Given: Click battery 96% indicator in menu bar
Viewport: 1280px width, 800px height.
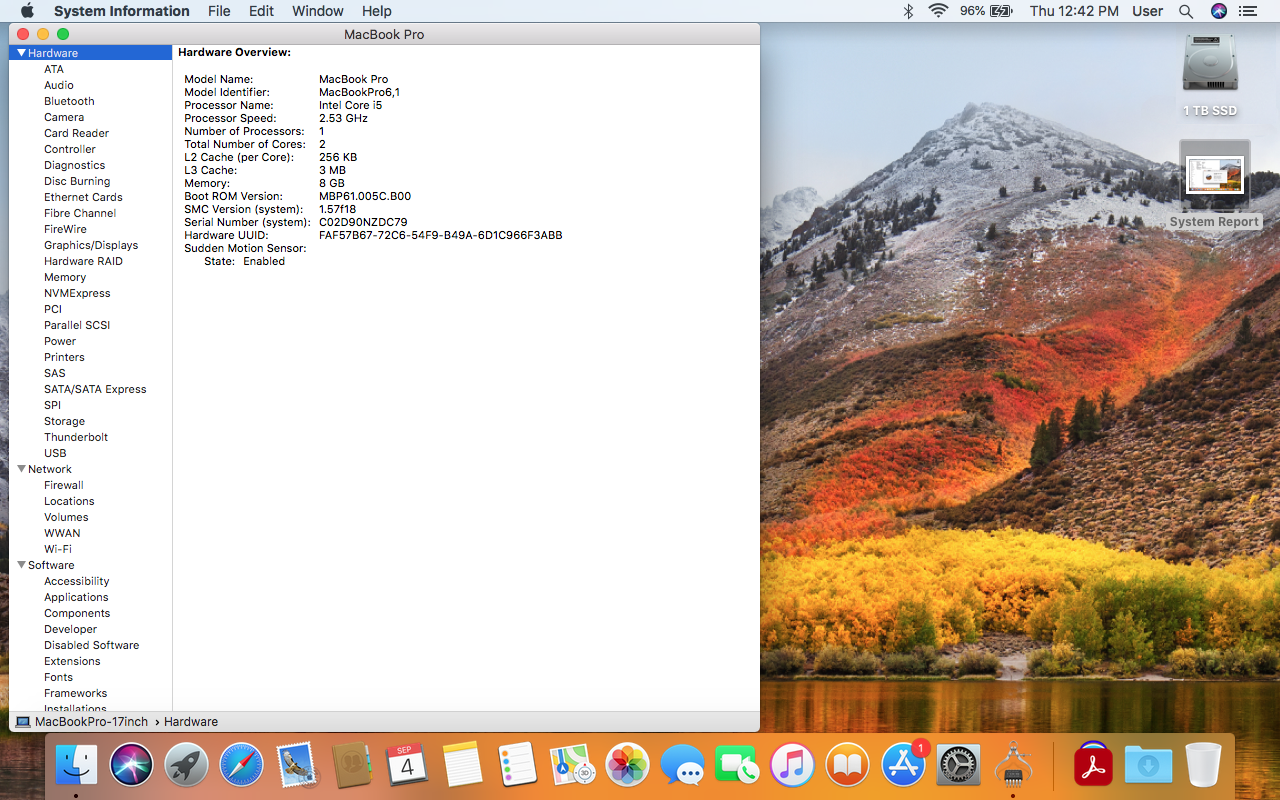Looking at the screenshot, I should (987, 11).
